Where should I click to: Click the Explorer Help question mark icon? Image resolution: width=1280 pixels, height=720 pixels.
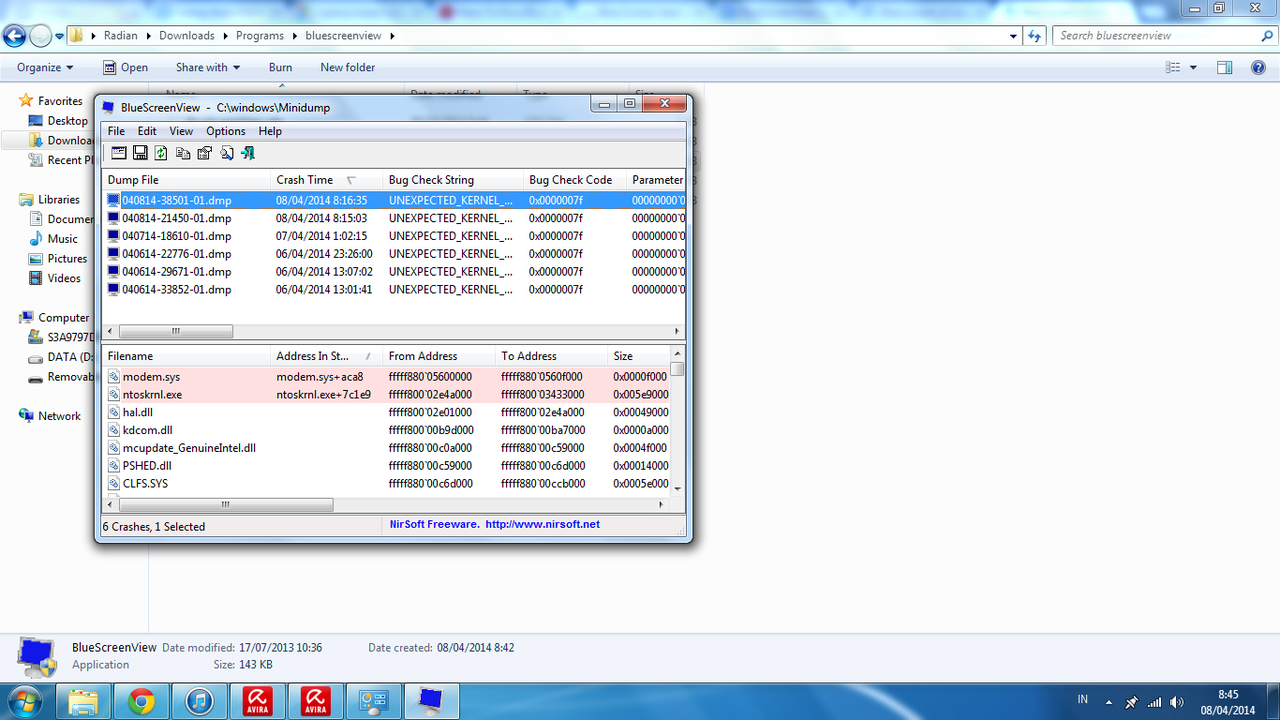1258,68
